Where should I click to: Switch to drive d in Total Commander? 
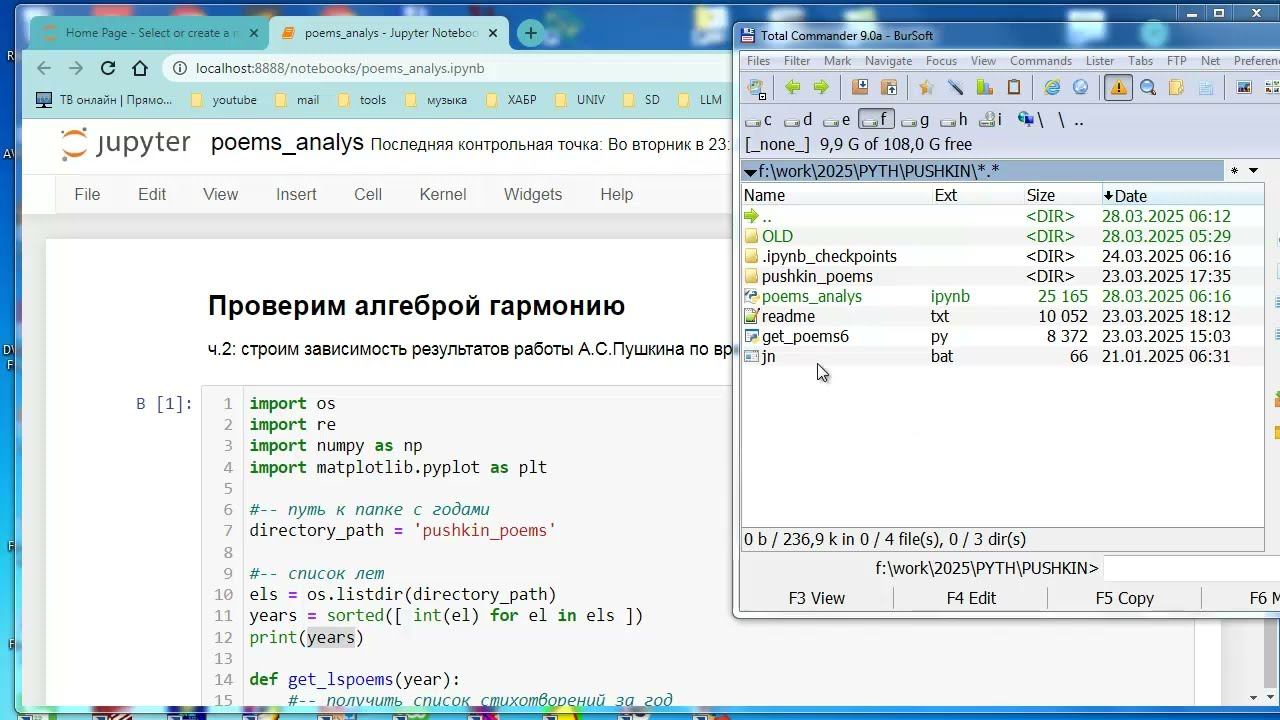(799, 120)
